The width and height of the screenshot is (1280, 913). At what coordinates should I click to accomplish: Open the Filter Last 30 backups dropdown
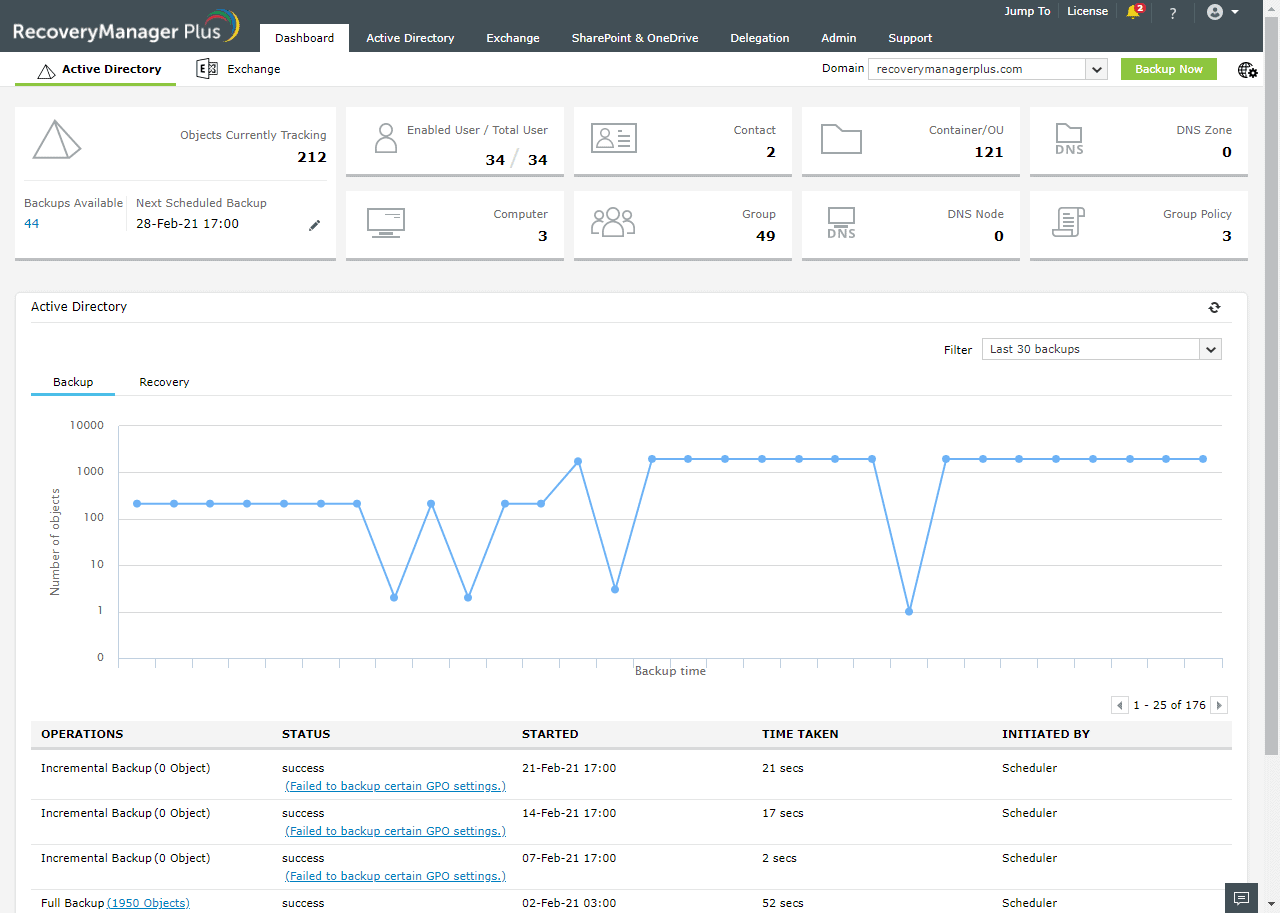click(1102, 349)
